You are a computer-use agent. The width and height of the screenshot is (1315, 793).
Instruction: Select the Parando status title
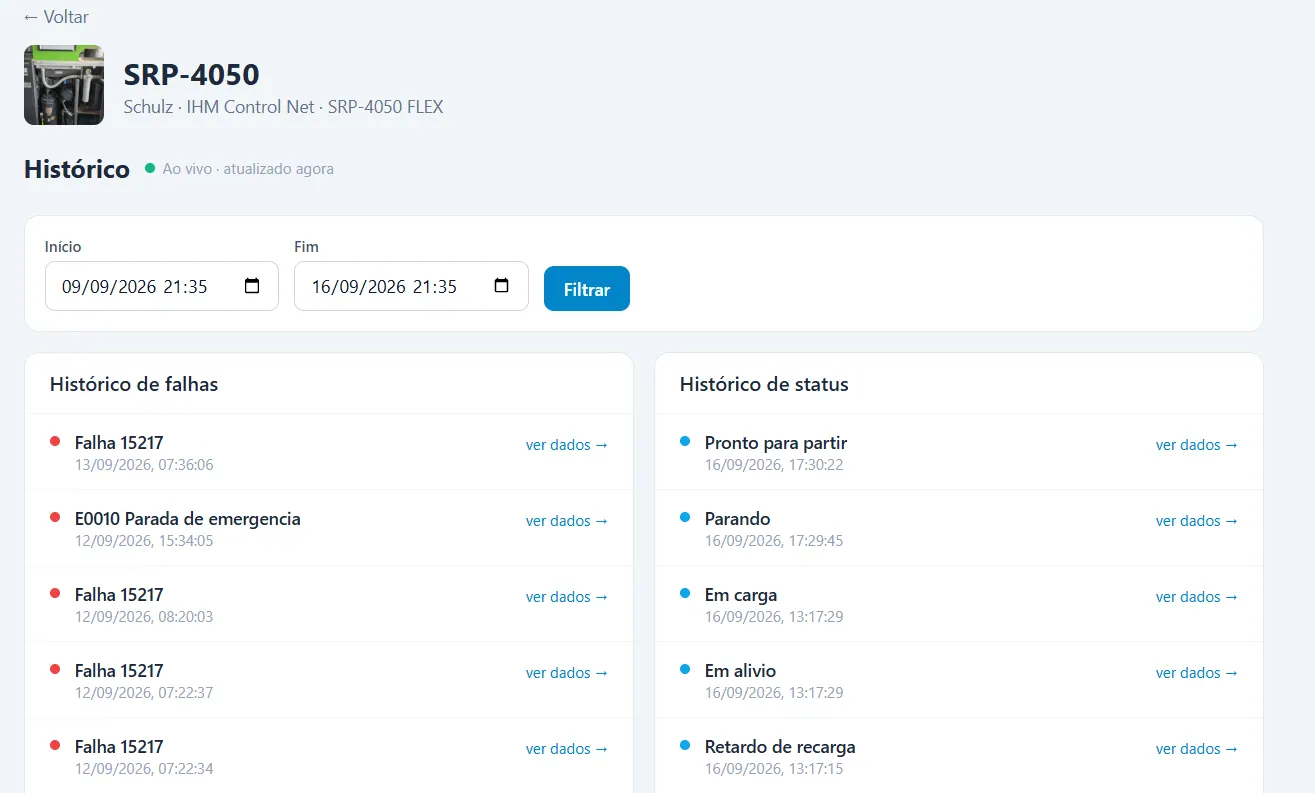coord(738,519)
